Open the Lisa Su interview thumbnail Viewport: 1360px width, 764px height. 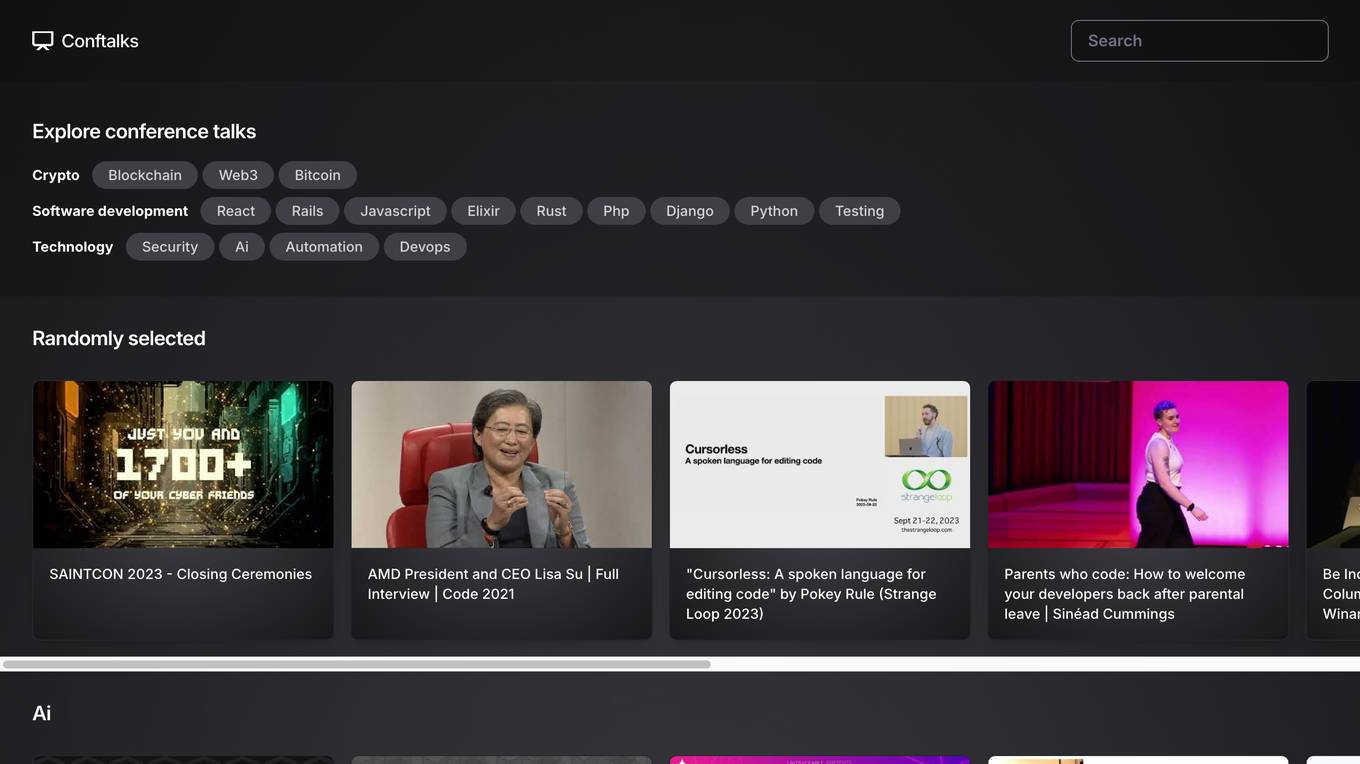tap(501, 464)
